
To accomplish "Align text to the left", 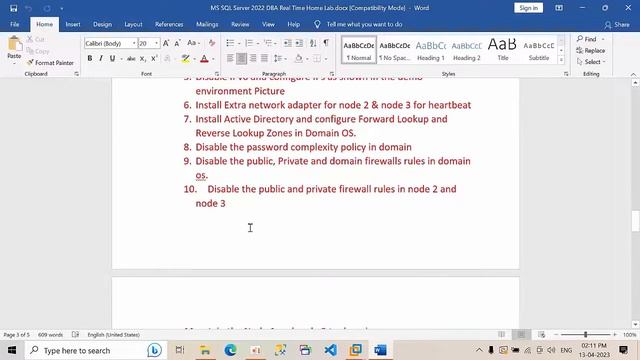I will [230, 59].
